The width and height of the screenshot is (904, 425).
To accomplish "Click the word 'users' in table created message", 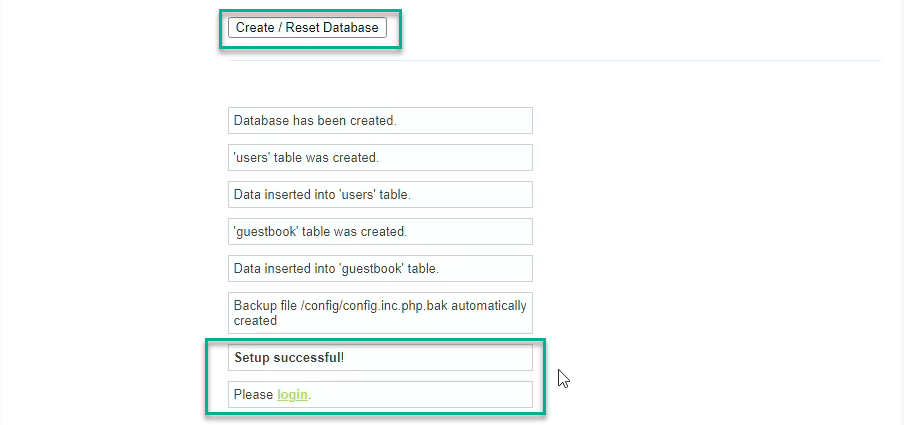I will coord(251,158).
